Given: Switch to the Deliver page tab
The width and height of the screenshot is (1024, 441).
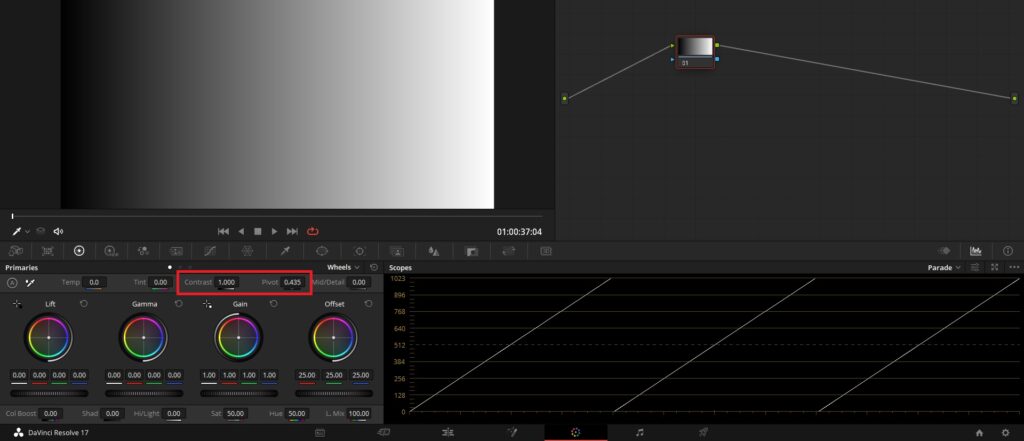Looking at the screenshot, I should [x=703, y=433].
